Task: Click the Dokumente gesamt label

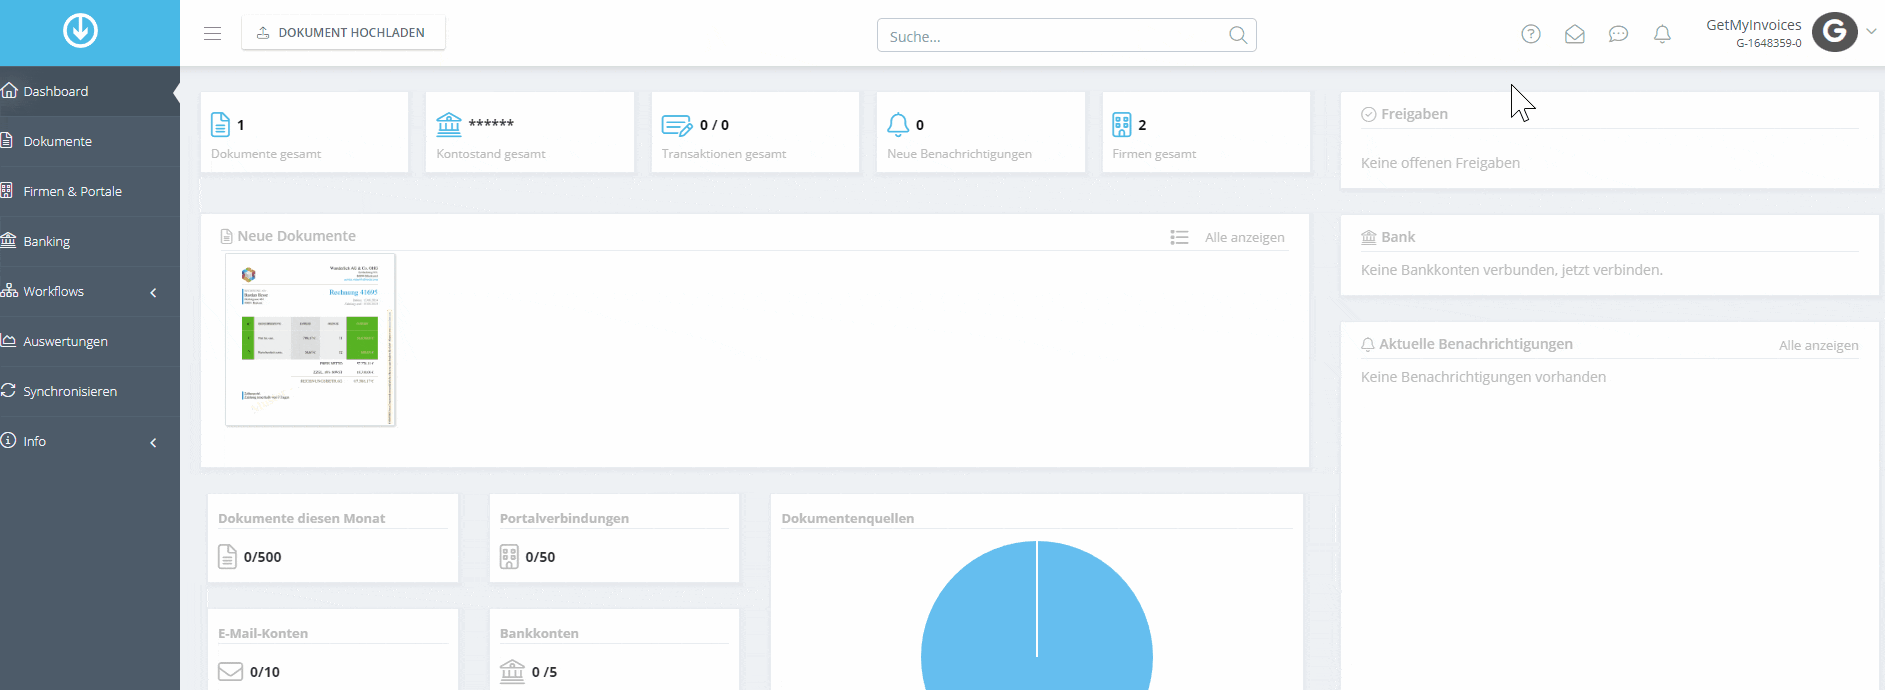Action: click(x=266, y=154)
